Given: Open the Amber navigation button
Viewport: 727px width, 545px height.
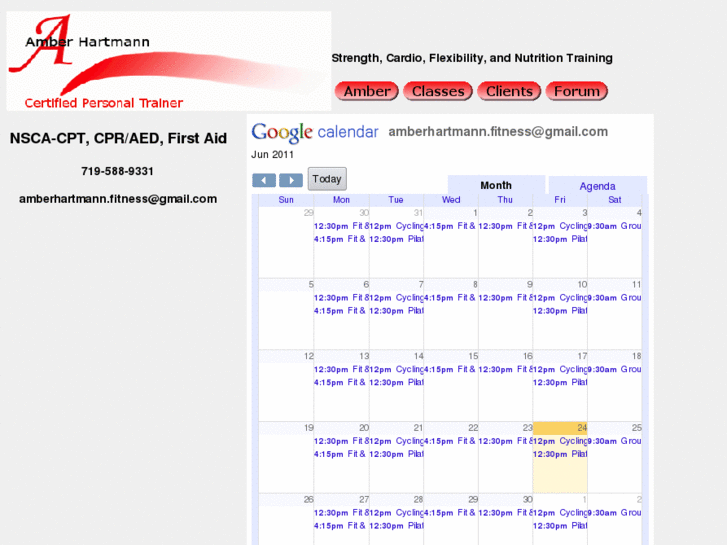Looking at the screenshot, I should coord(367,91).
